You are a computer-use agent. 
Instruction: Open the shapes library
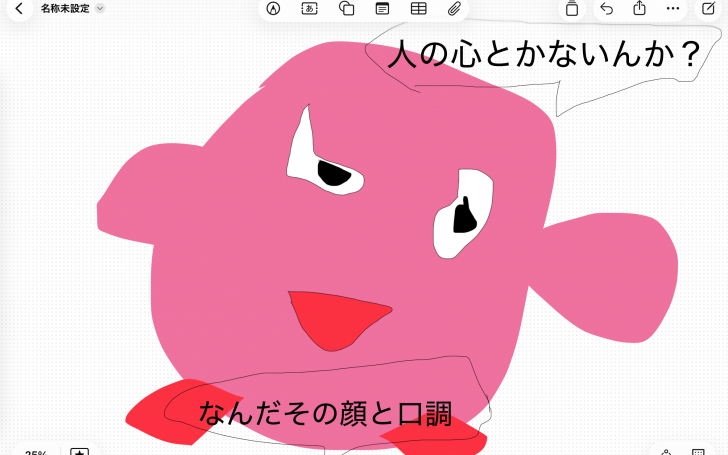[x=346, y=8]
